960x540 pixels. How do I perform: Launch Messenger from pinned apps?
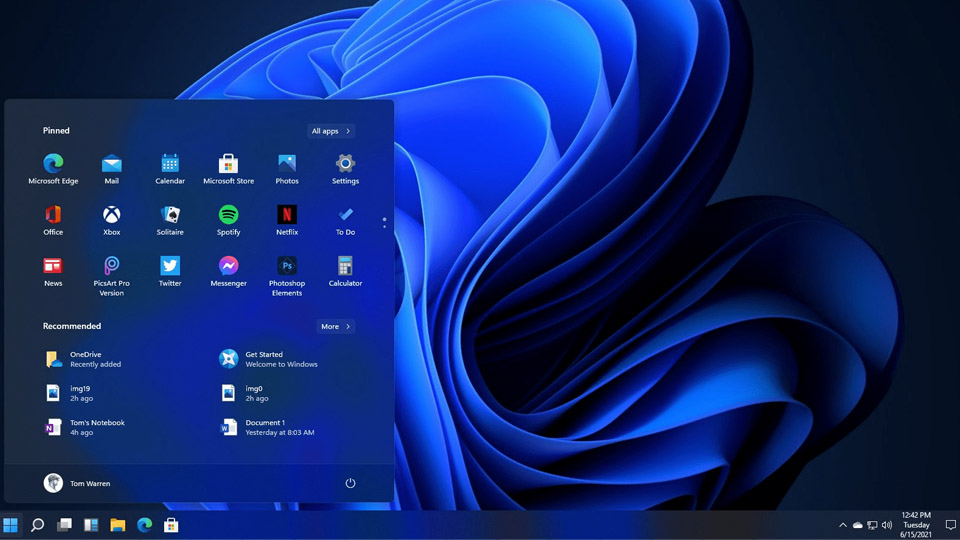pos(228,267)
